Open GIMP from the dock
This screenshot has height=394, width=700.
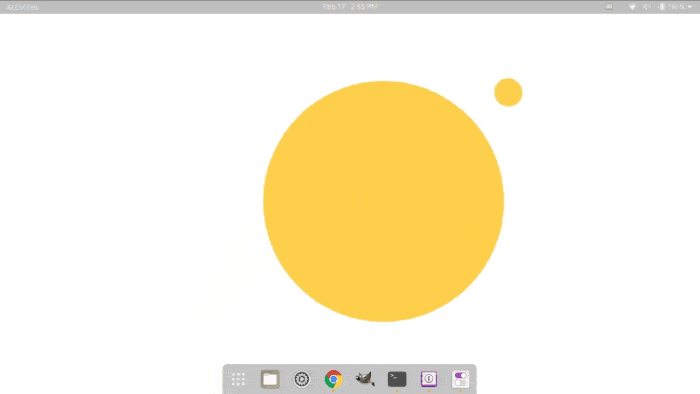click(365, 379)
